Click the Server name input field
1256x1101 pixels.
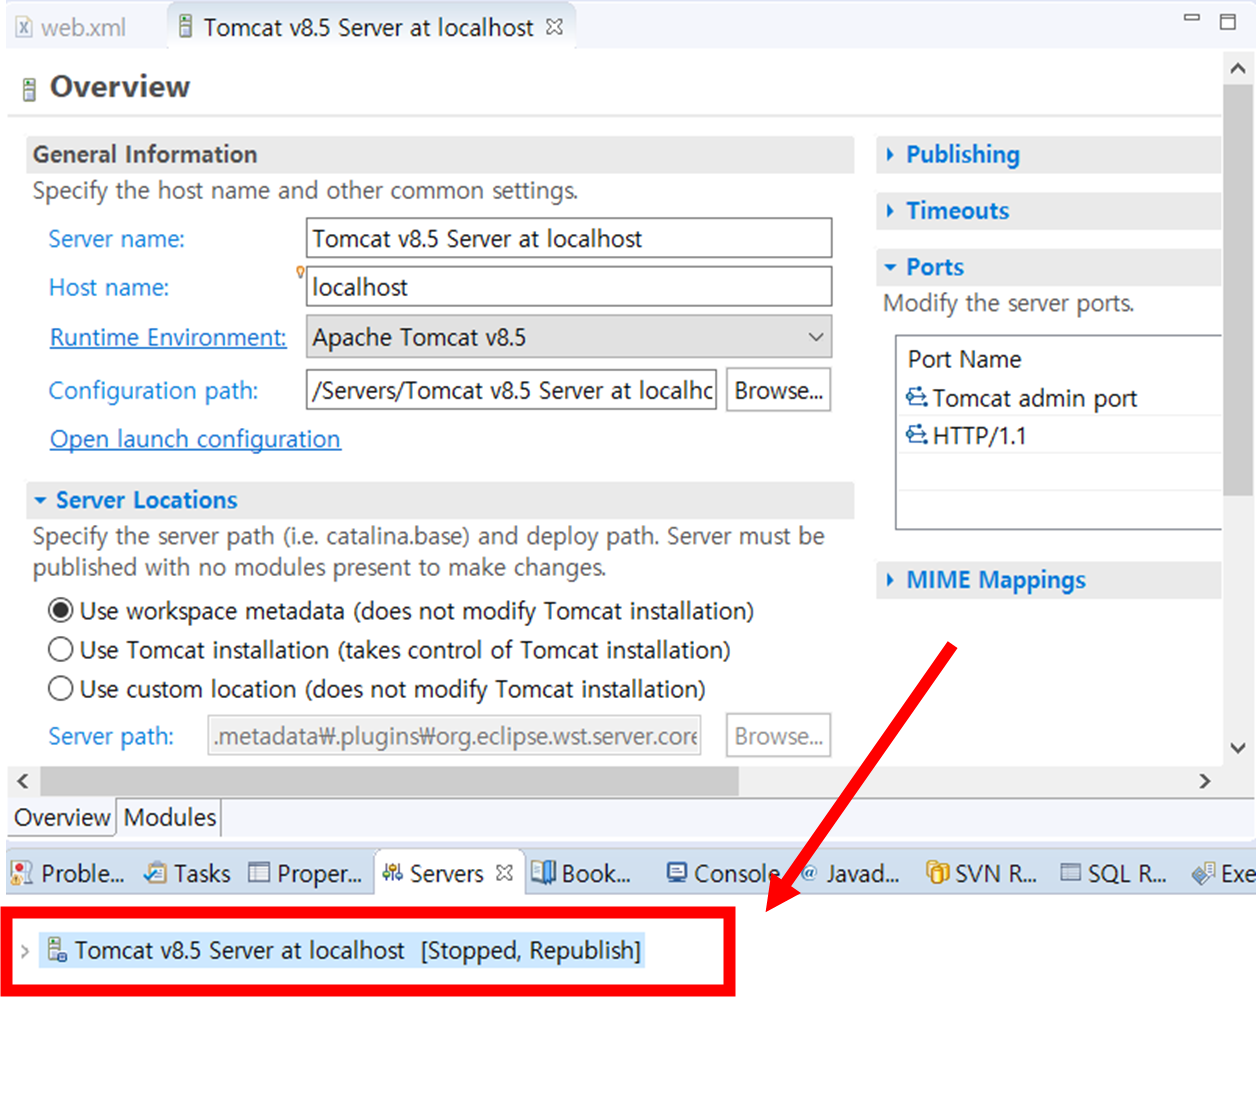(568, 238)
